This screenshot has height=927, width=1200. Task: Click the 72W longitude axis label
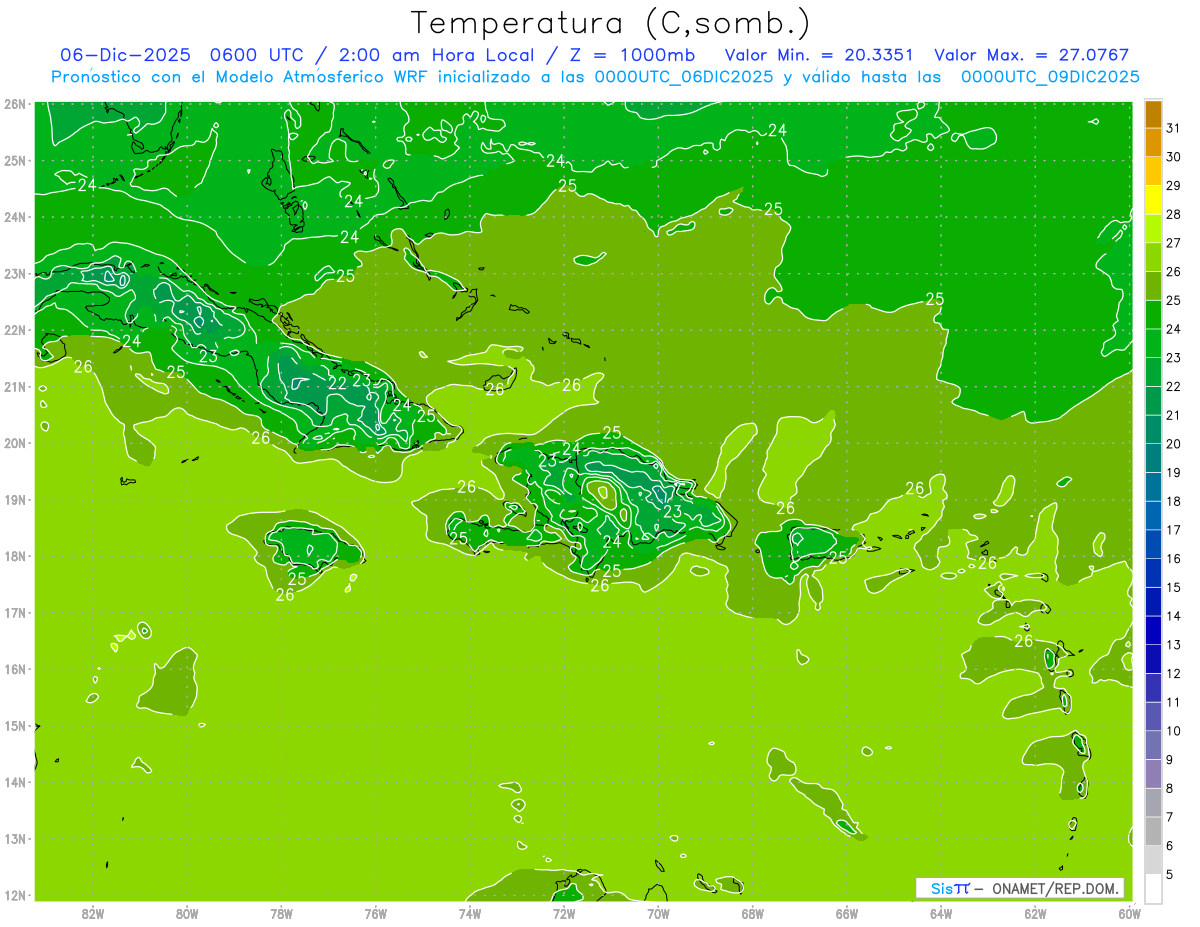pyautogui.click(x=564, y=913)
